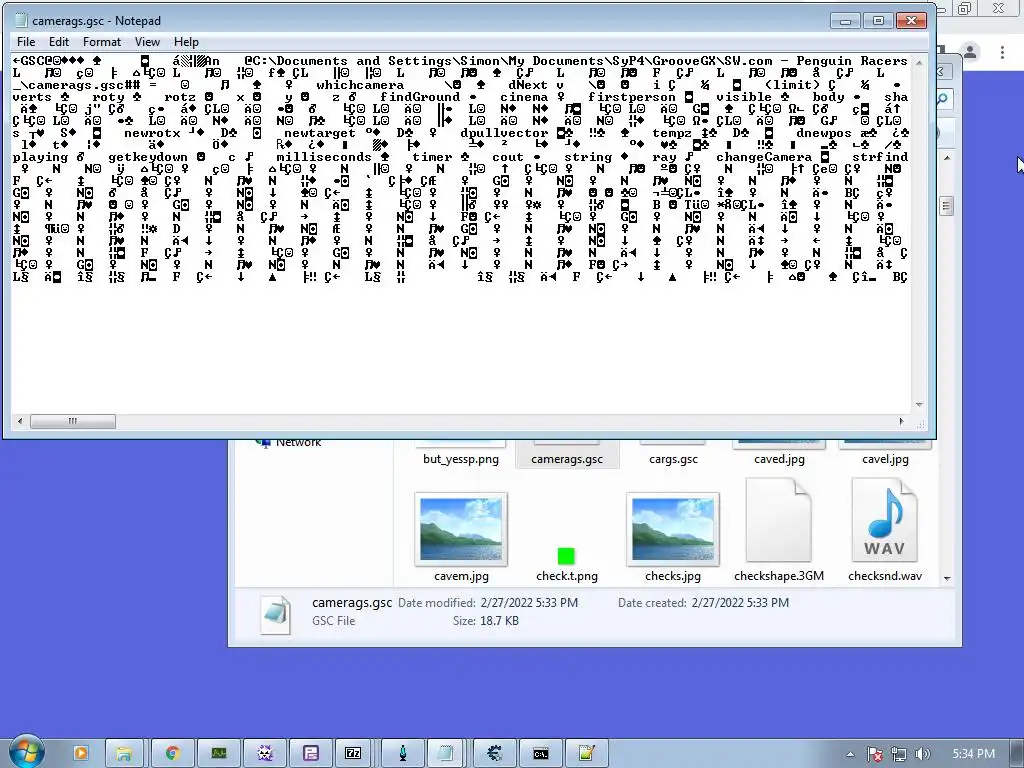Image resolution: width=1024 pixels, height=768 pixels.
Task: Open Chrome profile avatar icon
Action: [970, 52]
